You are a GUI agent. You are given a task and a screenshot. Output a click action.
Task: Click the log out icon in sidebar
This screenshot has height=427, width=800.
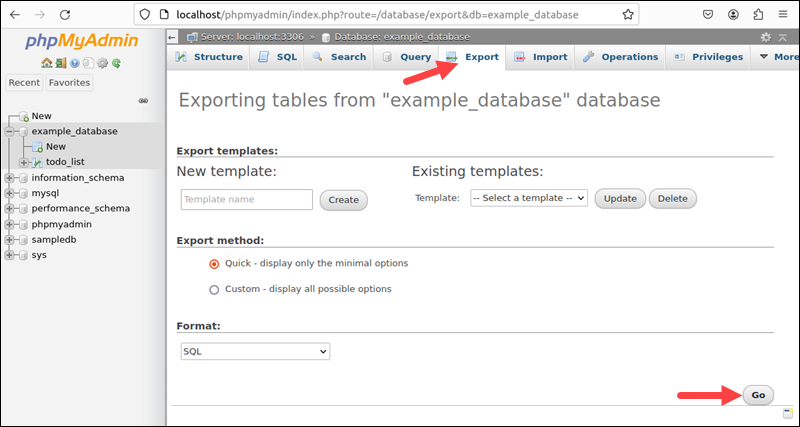(61, 63)
